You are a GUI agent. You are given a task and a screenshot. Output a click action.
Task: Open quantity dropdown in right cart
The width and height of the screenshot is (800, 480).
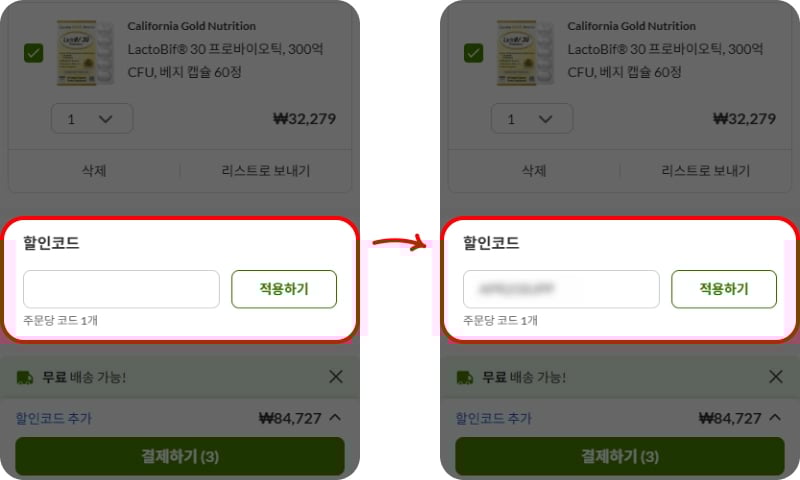click(532, 119)
